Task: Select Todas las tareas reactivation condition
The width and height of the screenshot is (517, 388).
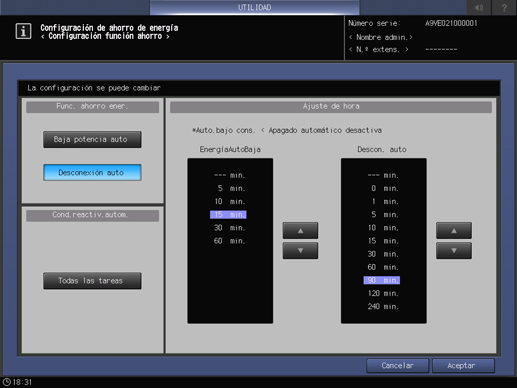Action: click(x=92, y=281)
